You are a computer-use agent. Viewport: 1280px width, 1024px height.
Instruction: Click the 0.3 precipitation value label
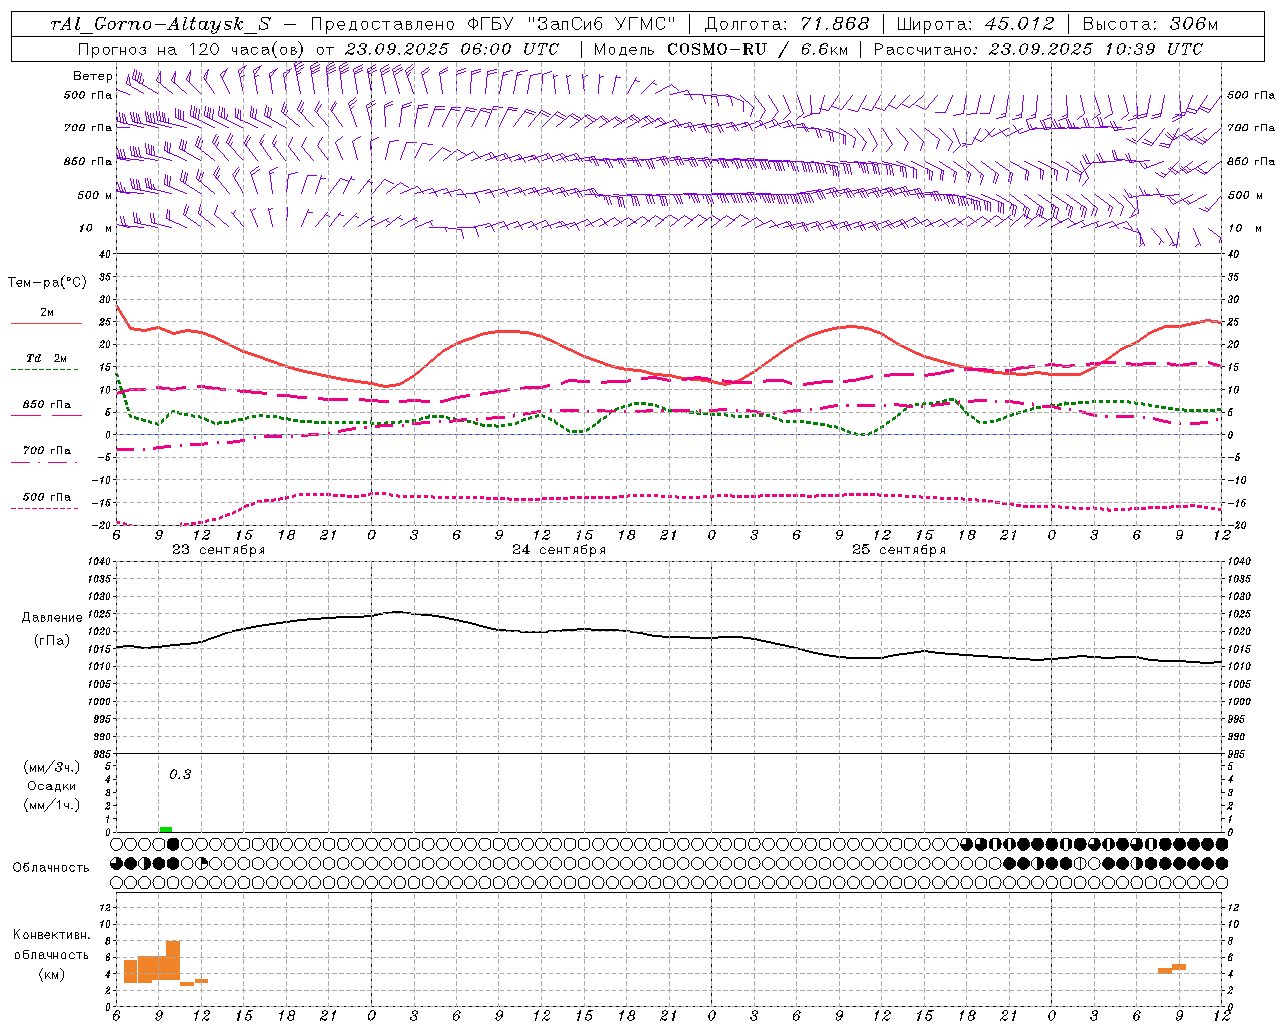click(180, 774)
